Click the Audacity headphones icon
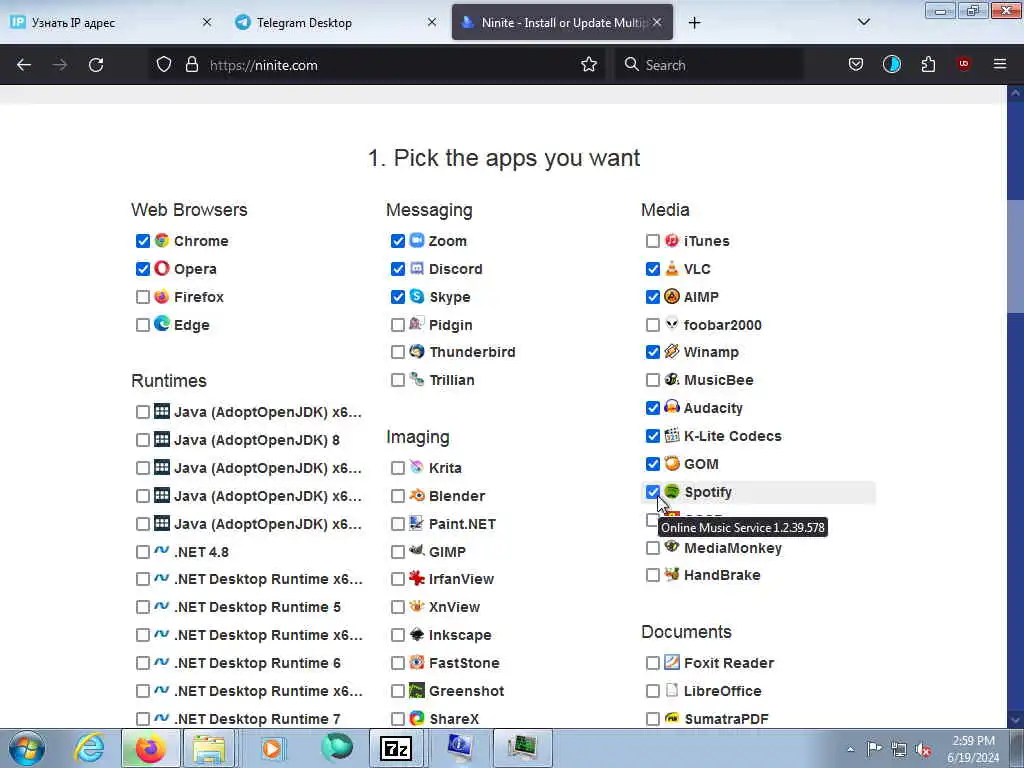This screenshot has width=1024, height=768. [671, 408]
